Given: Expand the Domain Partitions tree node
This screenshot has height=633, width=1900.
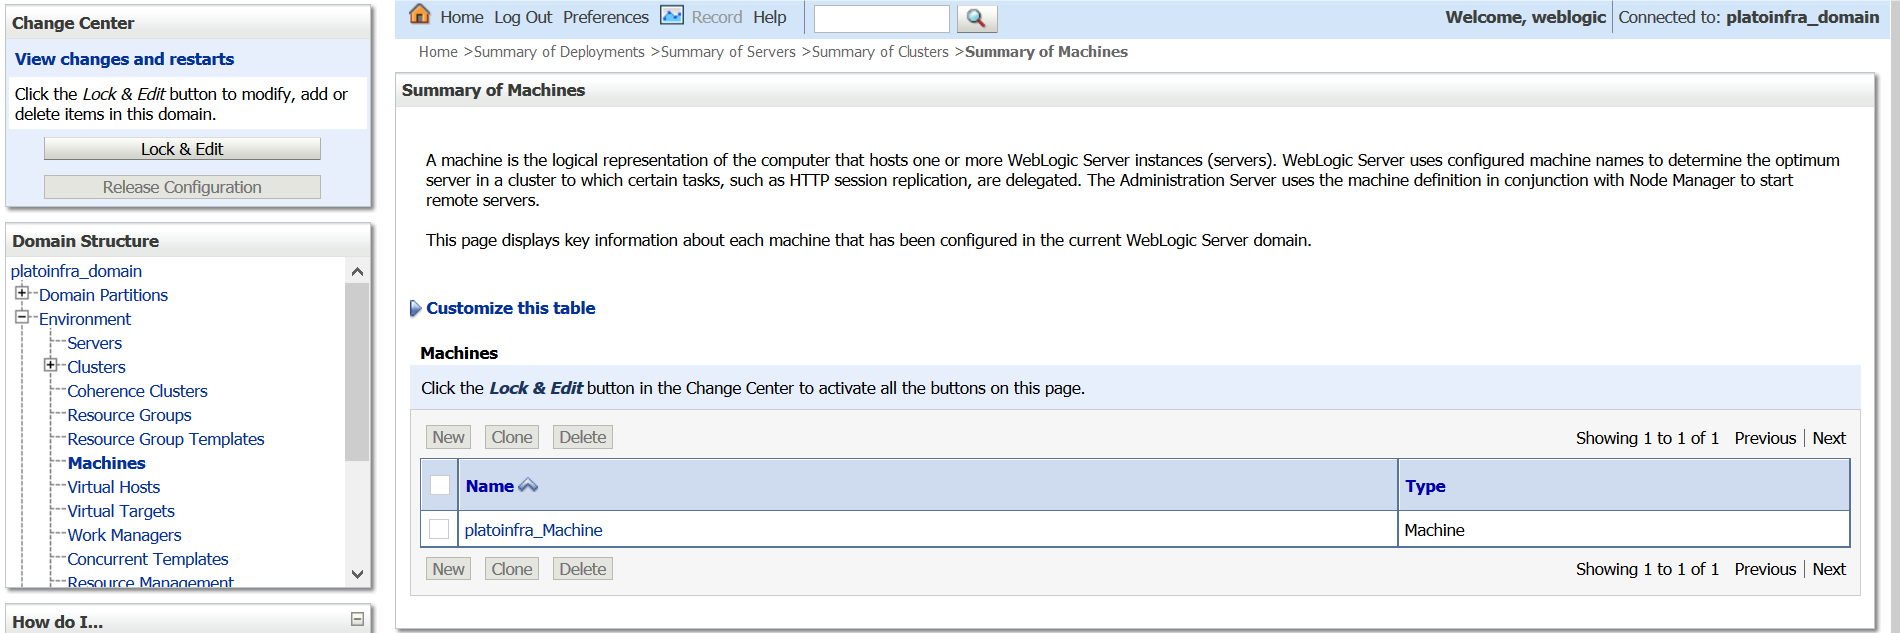Looking at the screenshot, I should click(x=22, y=293).
